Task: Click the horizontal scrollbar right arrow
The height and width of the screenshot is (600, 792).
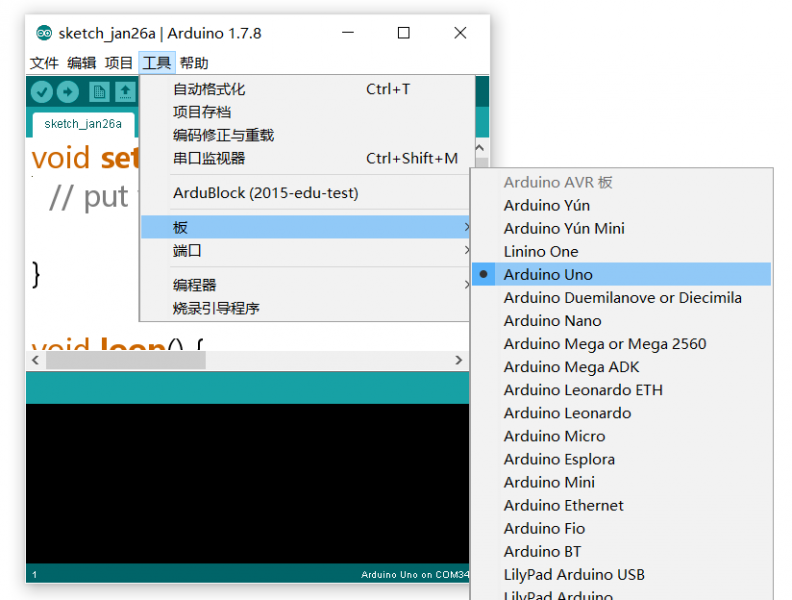Action: click(x=459, y=360)
